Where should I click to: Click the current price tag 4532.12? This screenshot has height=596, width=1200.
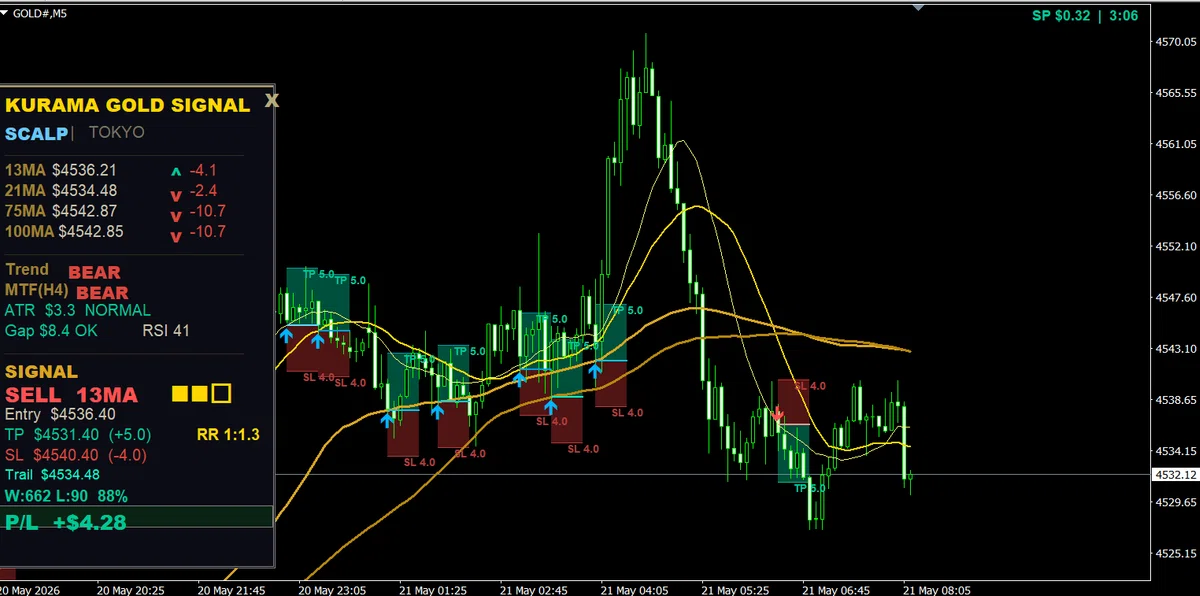1176,475
